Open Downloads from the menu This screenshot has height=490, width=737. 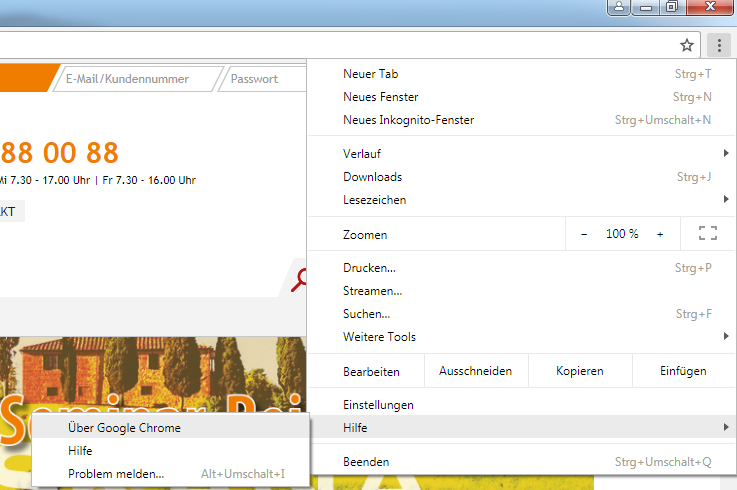coord(372,177)
